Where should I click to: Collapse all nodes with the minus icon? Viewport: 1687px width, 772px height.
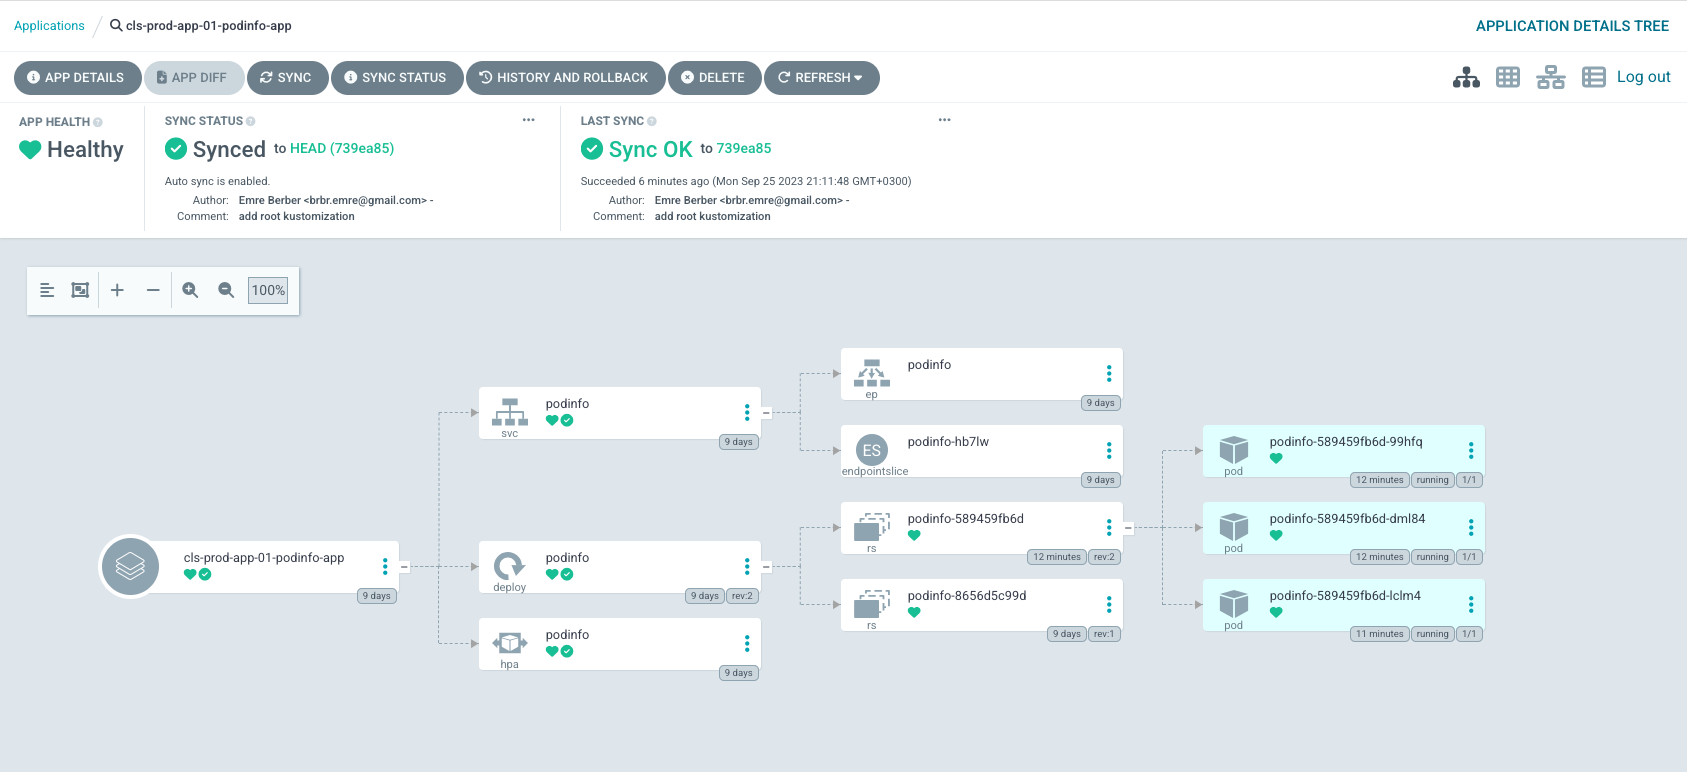tap(153, 290)
